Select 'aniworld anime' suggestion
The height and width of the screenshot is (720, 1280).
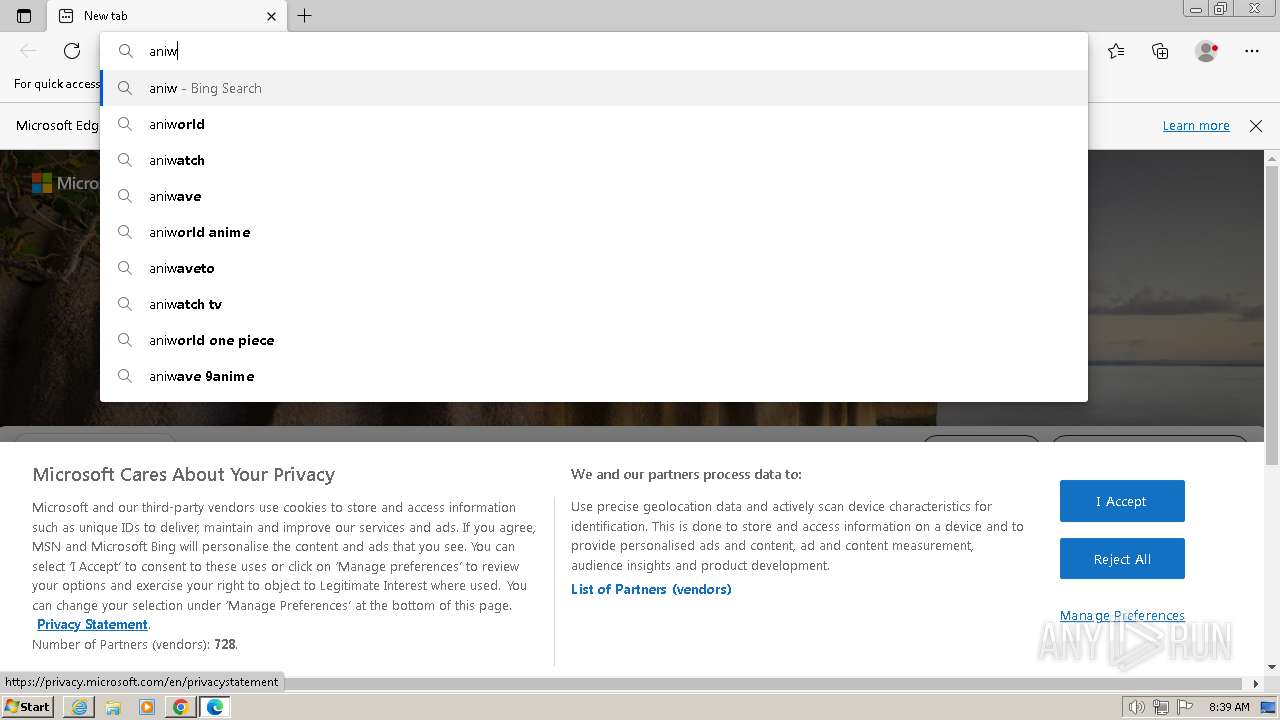[594, 232]
